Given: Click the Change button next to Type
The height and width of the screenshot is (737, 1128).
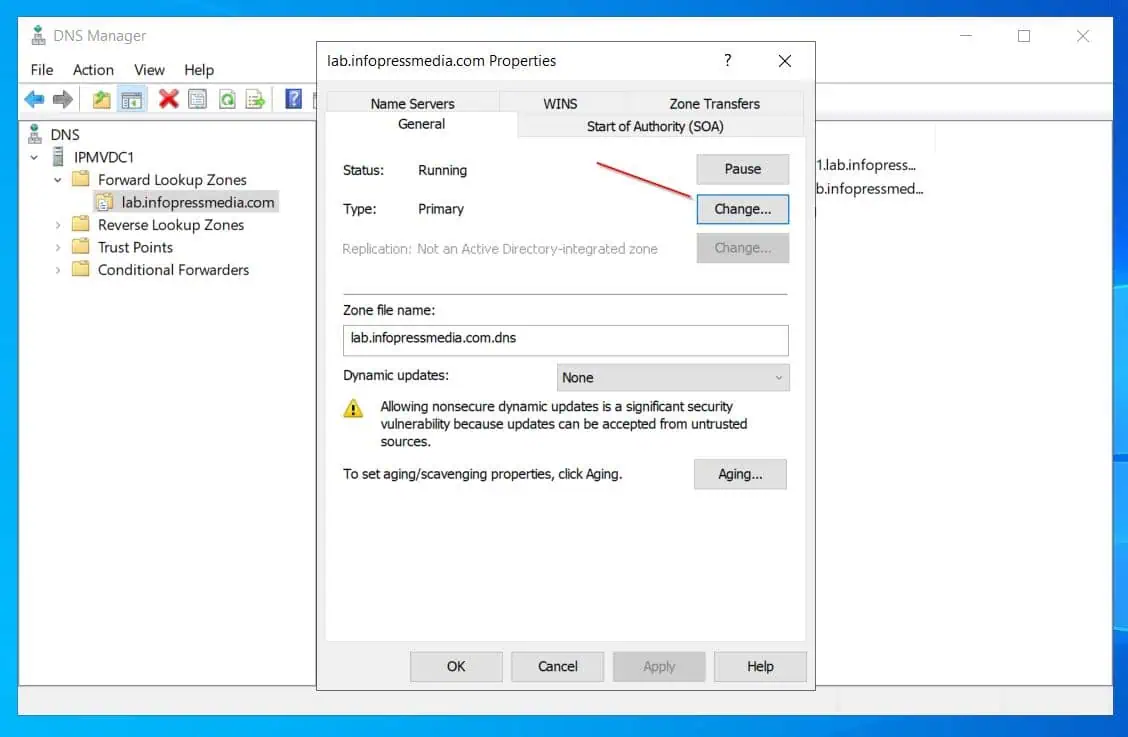Looking at the screenshot, I should tap(742, 209).
